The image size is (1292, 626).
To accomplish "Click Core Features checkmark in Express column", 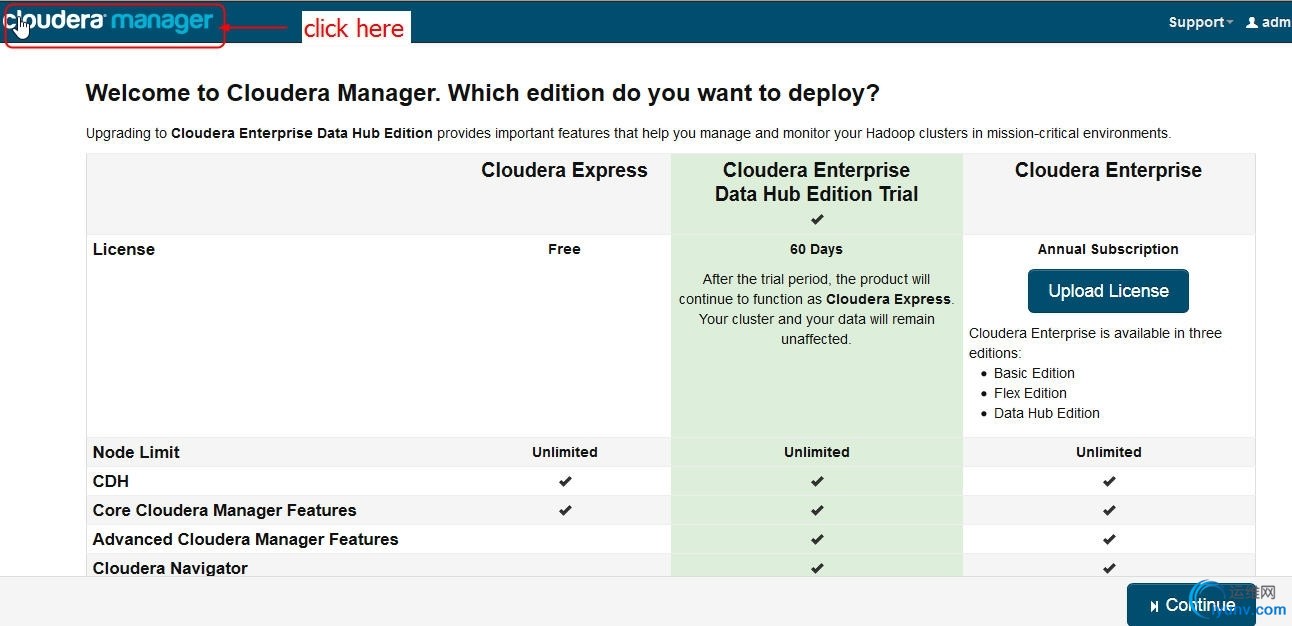I will coord(565,510).
